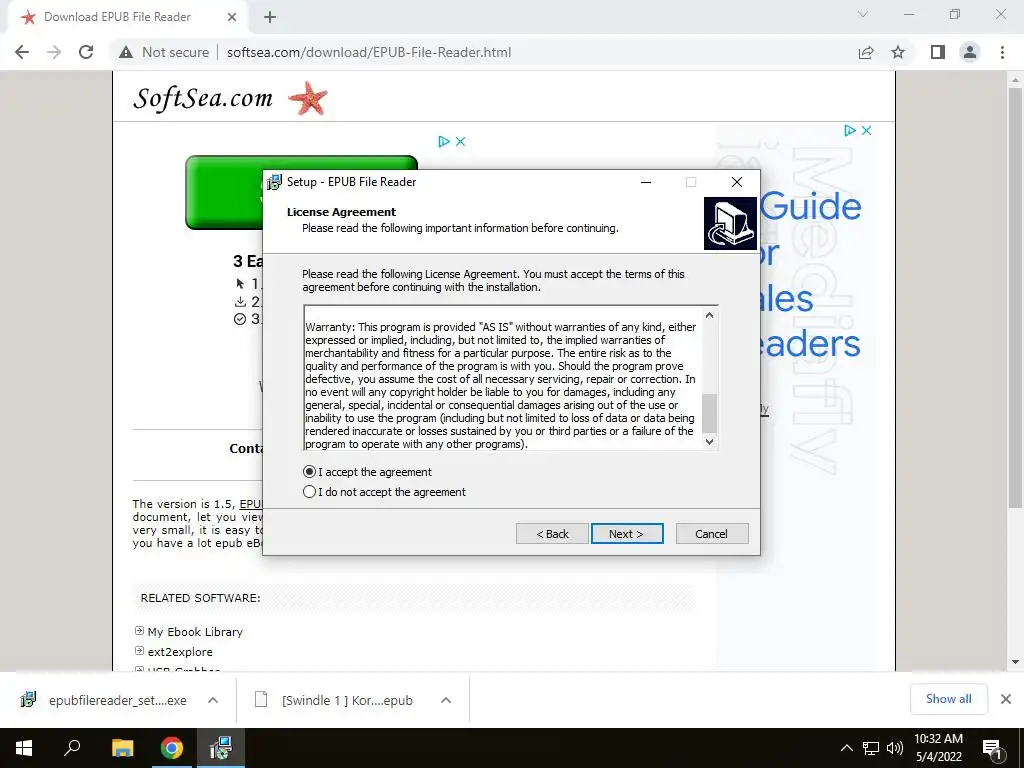Click the AdChoices icon above green button
The image size is (1024, 768).
pos(444,141)
